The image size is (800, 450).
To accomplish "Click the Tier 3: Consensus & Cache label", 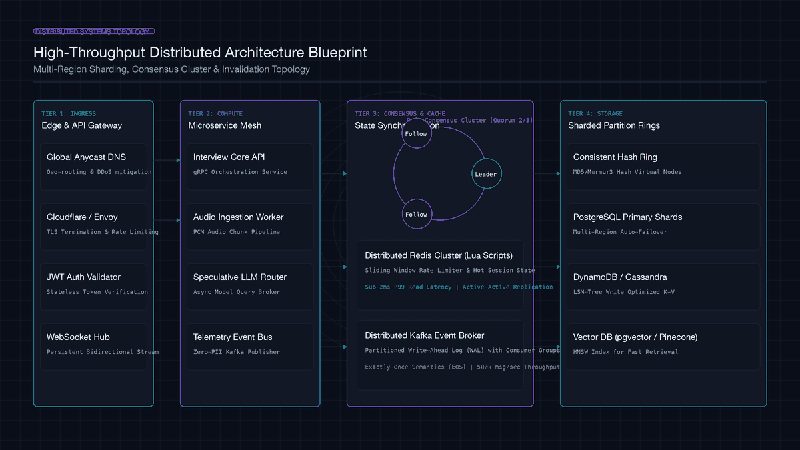I will 399,113.
